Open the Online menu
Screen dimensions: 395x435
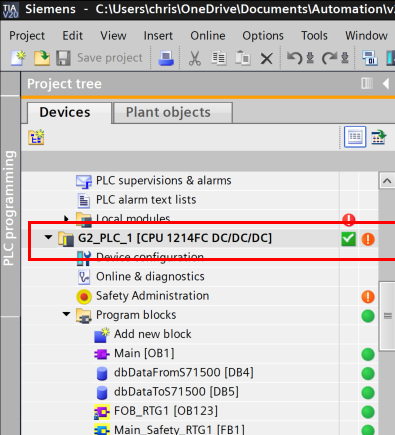tap(208, 35)
